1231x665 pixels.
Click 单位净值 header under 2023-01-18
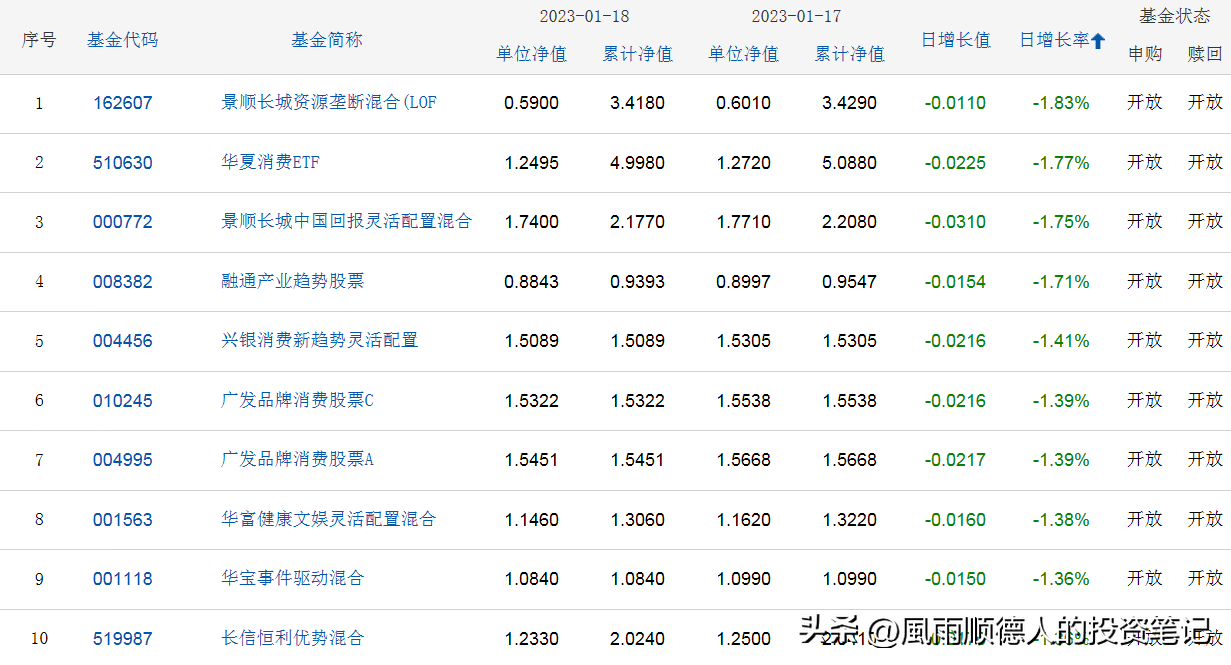(x=532, y=54)
